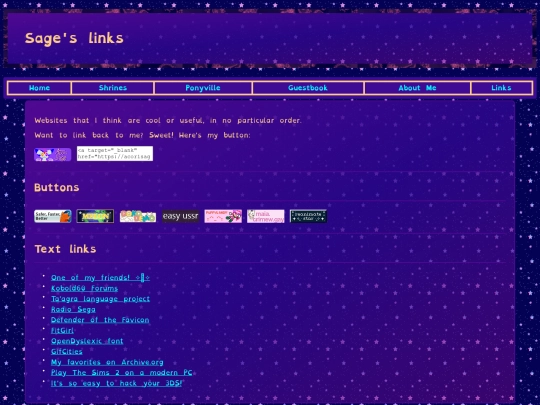Screen dimensions: 540x405
Task: Click the FitGirl link
Action: point(62,331)
